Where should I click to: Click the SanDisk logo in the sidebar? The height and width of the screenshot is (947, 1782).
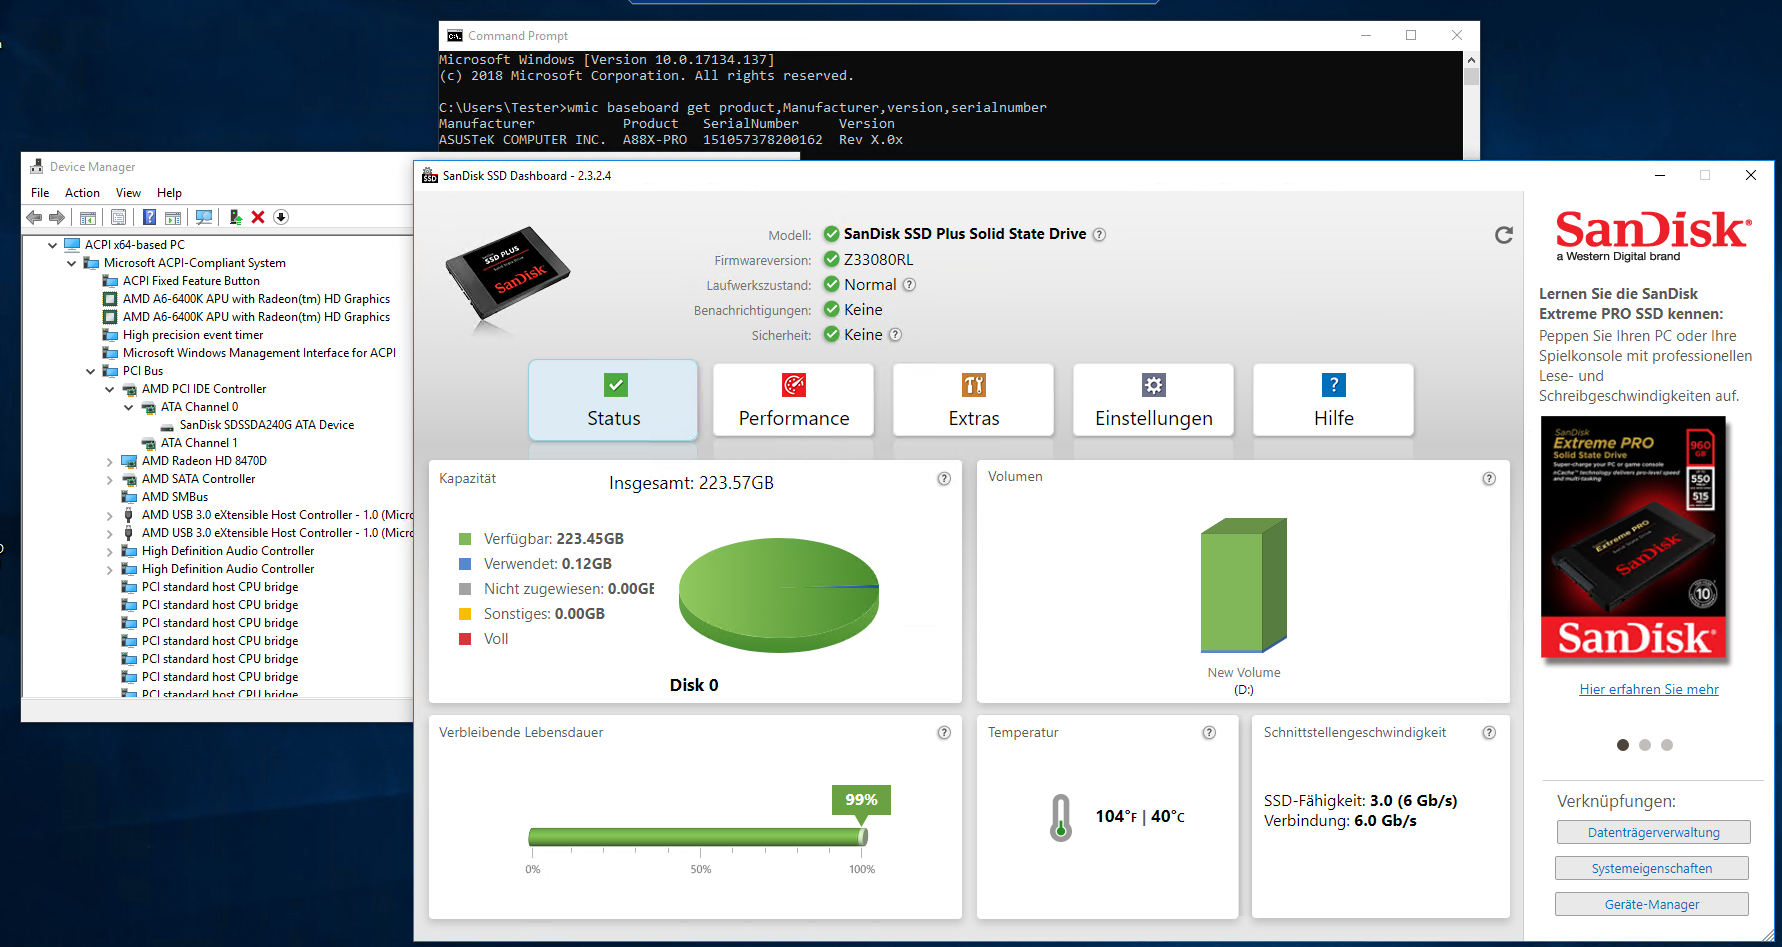(1653, 236)
